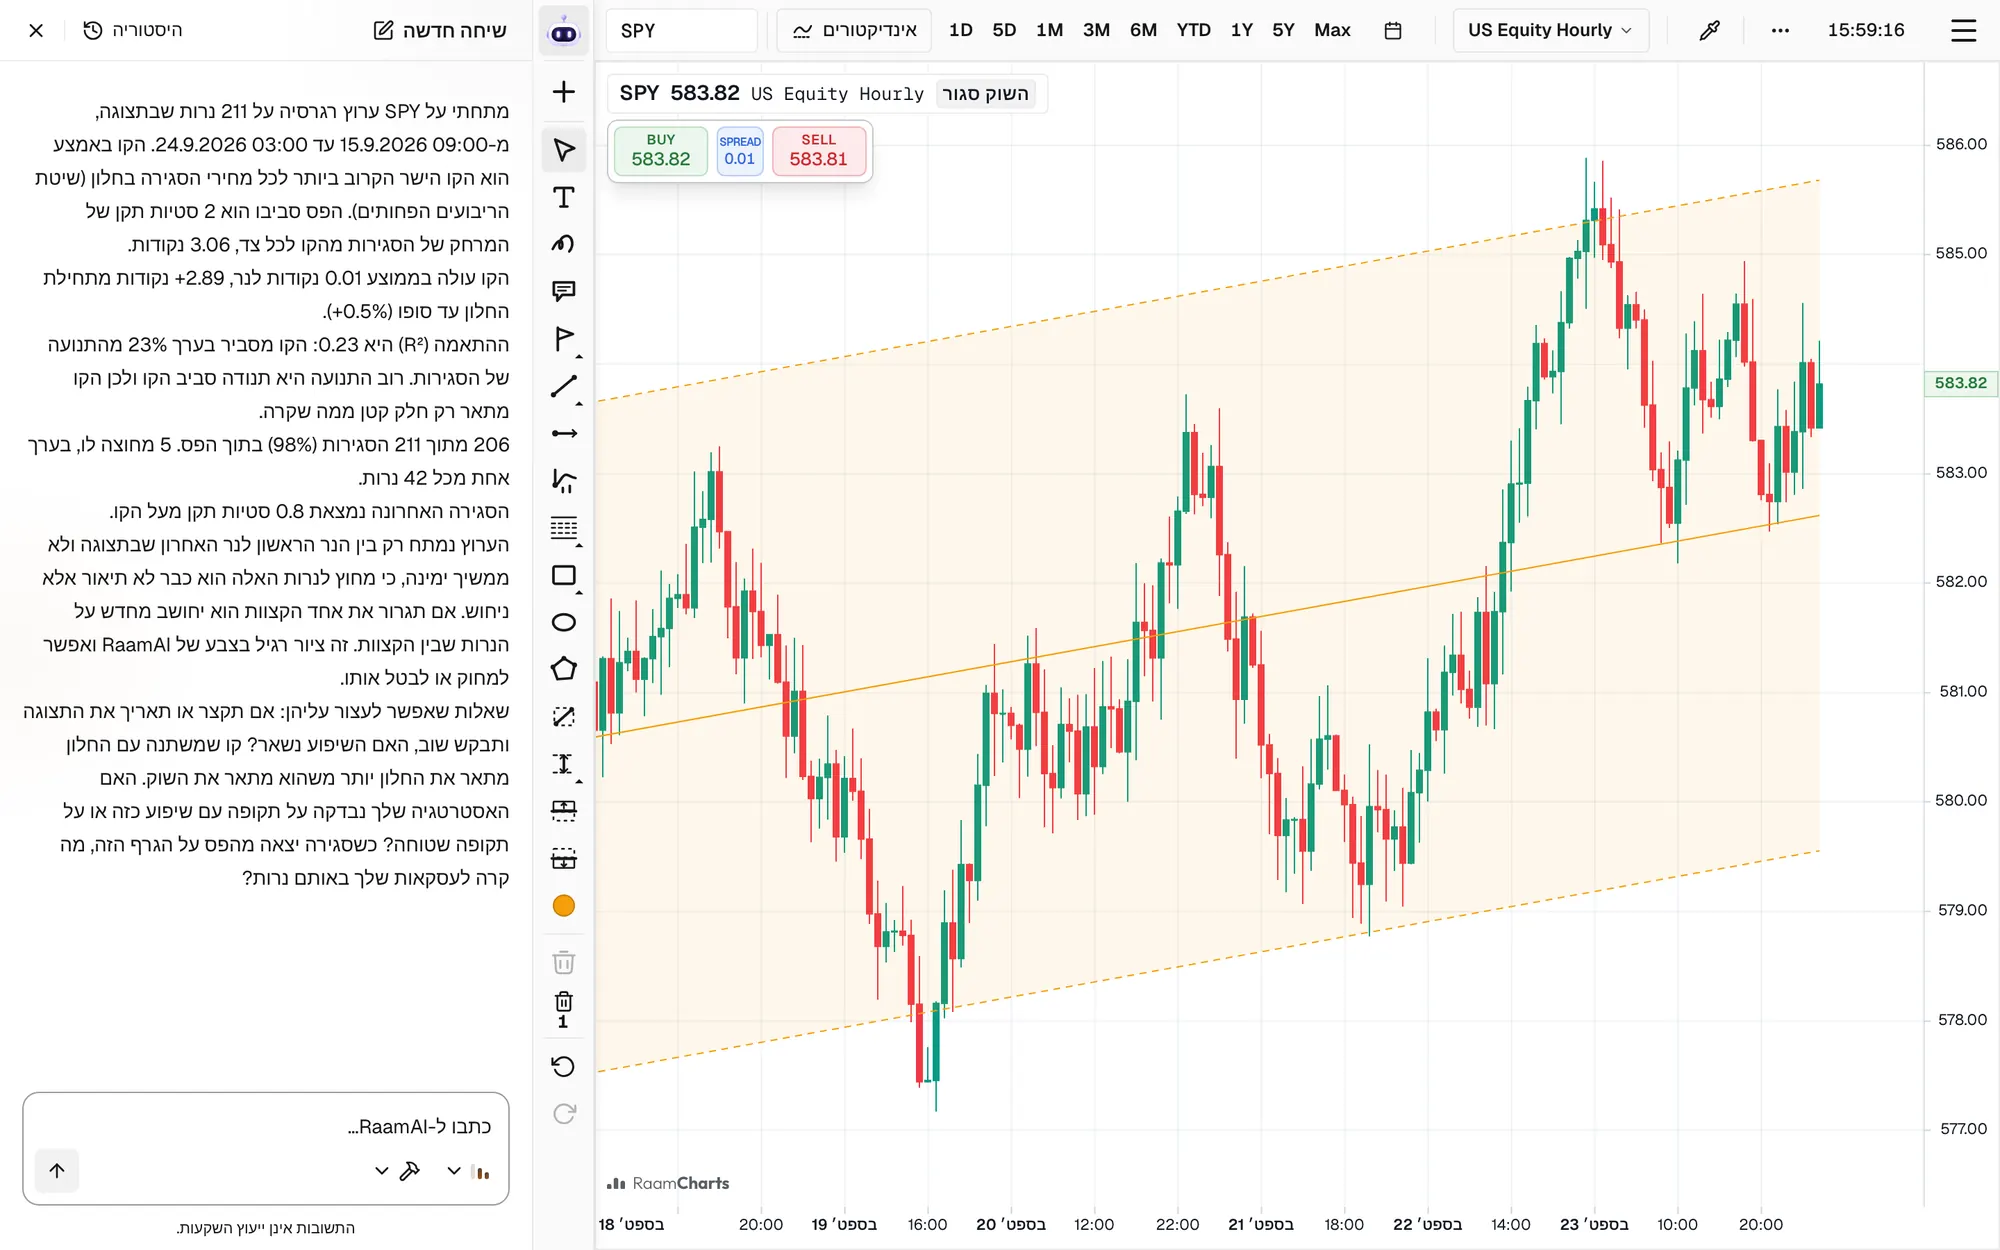Open the chart style brush settings
The height and width of the screenshot is (1250, 2000).
tap(1710, 30)
